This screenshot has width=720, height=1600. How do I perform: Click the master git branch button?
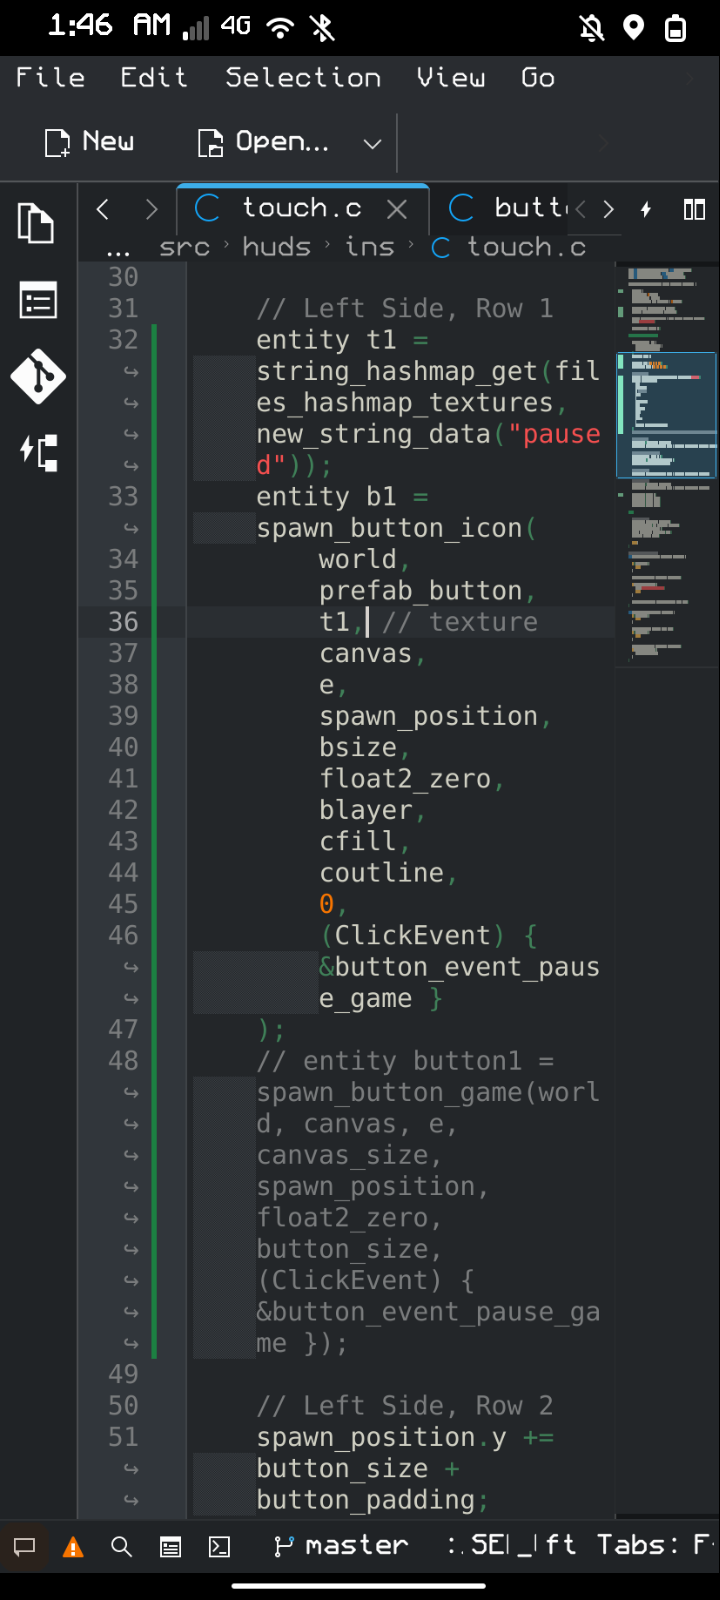pyautogui.click(x=342, y=1546)
